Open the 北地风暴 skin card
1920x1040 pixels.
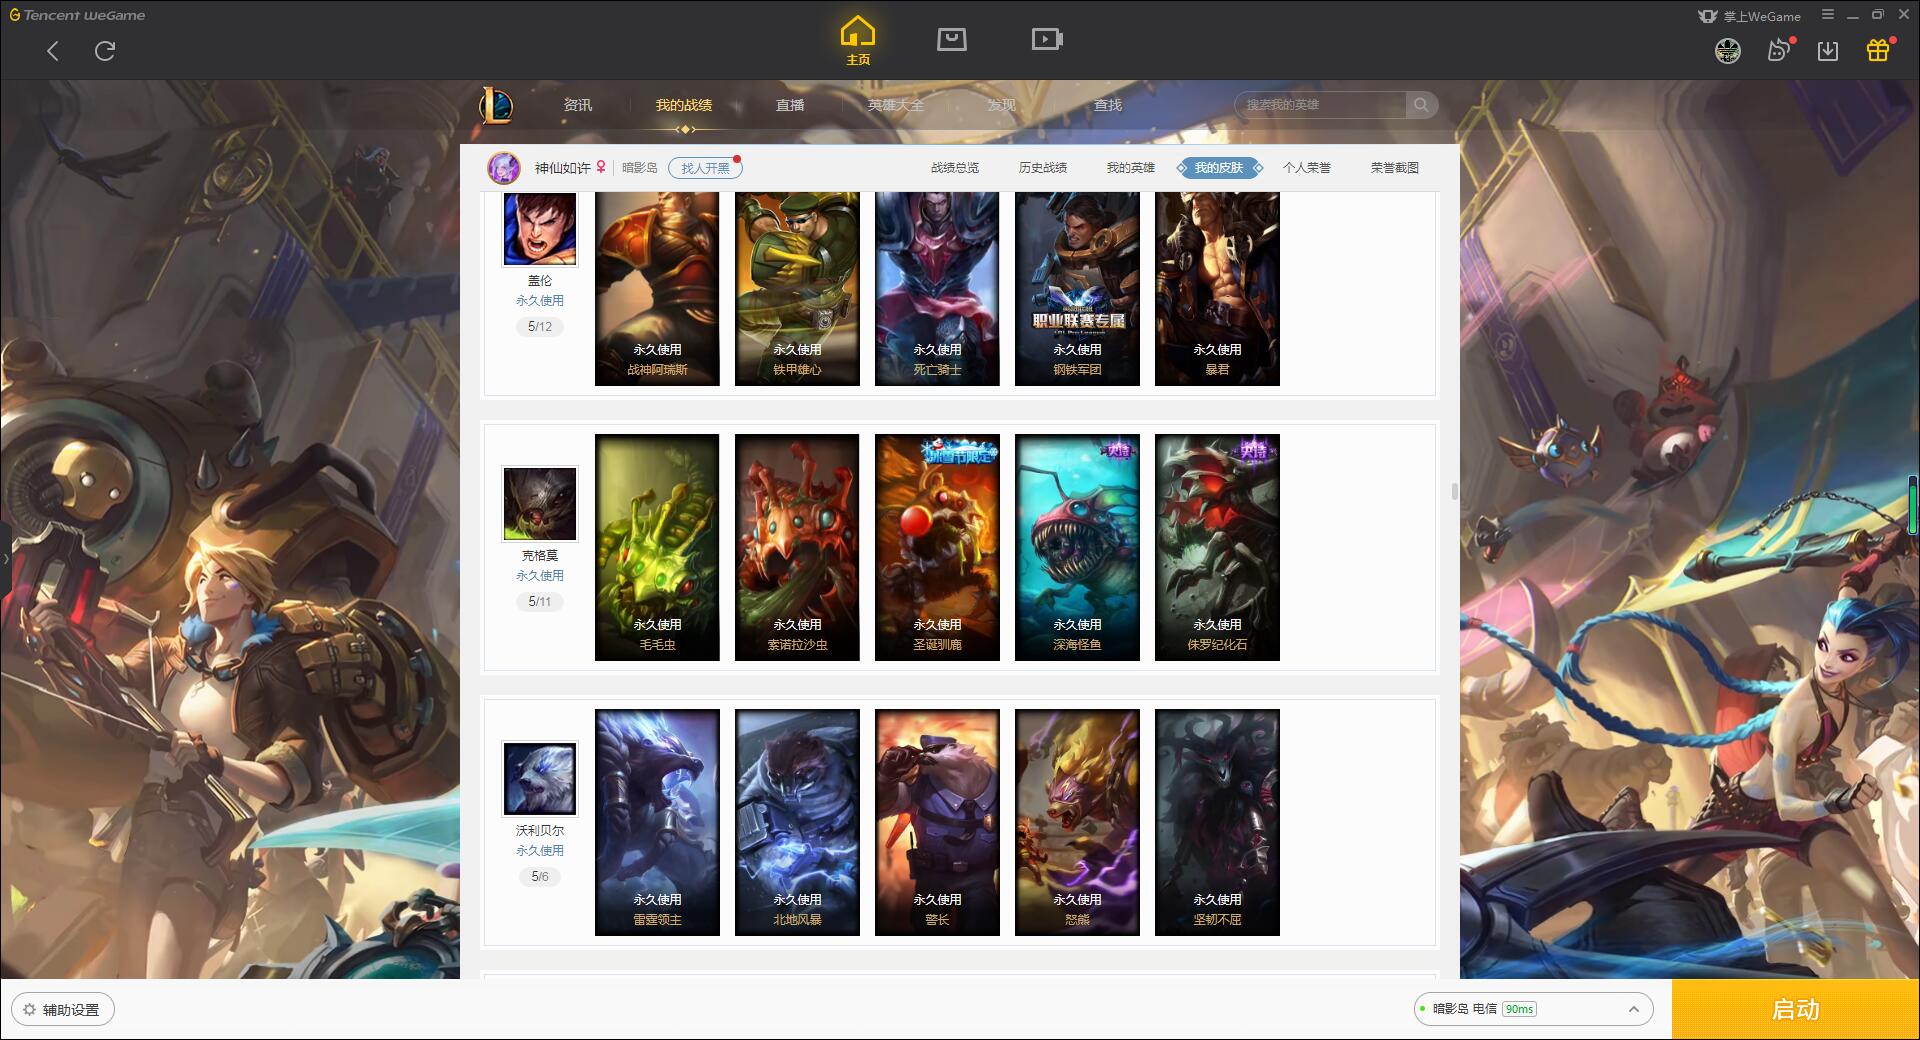coord(797,822)
